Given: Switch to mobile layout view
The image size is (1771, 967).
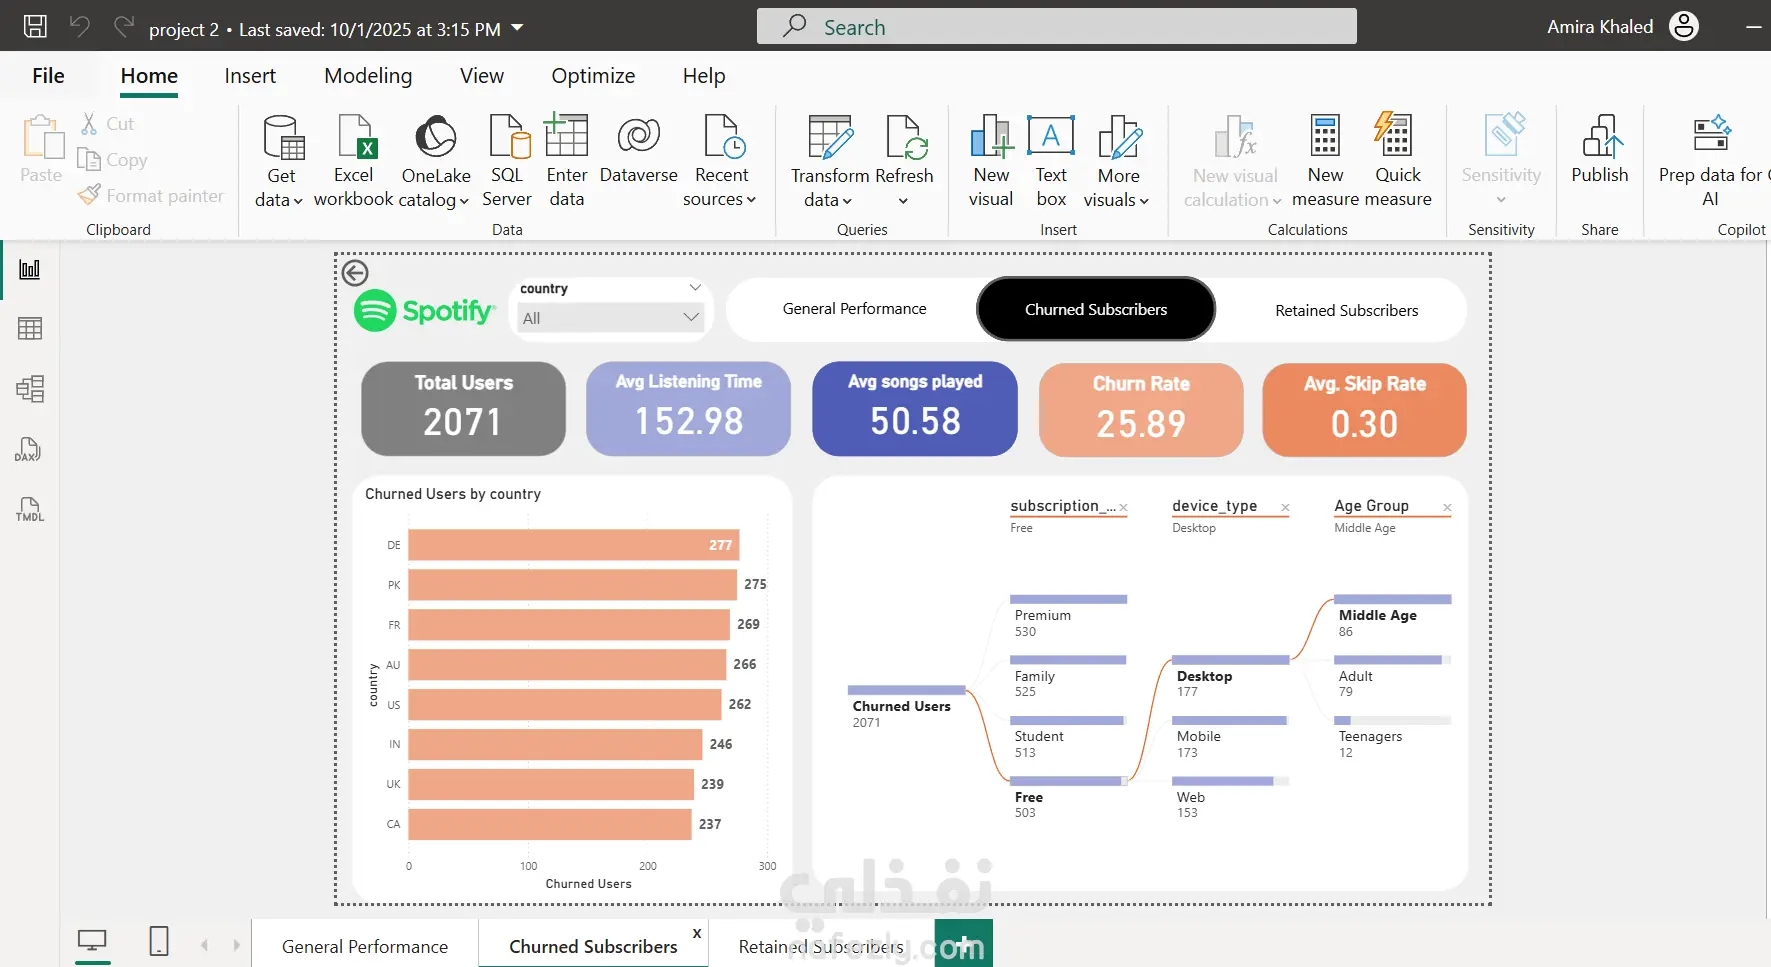Looking at the screenshot, I should (x=158, y=942).
